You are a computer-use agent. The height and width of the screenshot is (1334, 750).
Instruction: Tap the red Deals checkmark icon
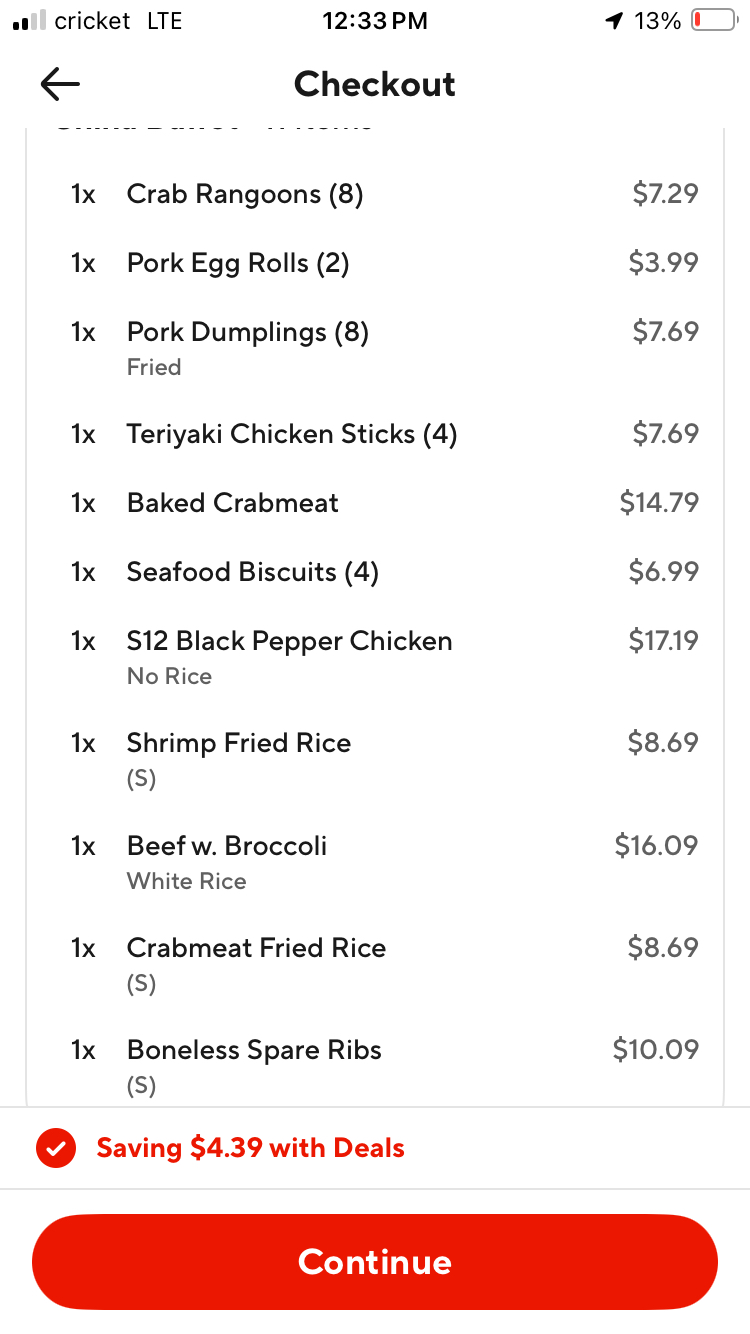point(55,1148)
